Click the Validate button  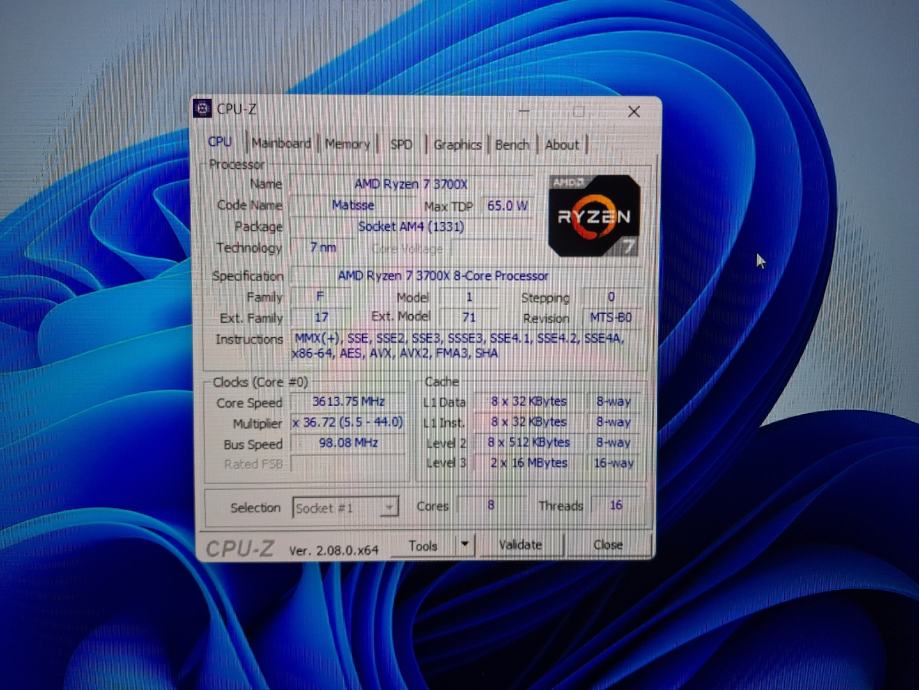(520, 545)
